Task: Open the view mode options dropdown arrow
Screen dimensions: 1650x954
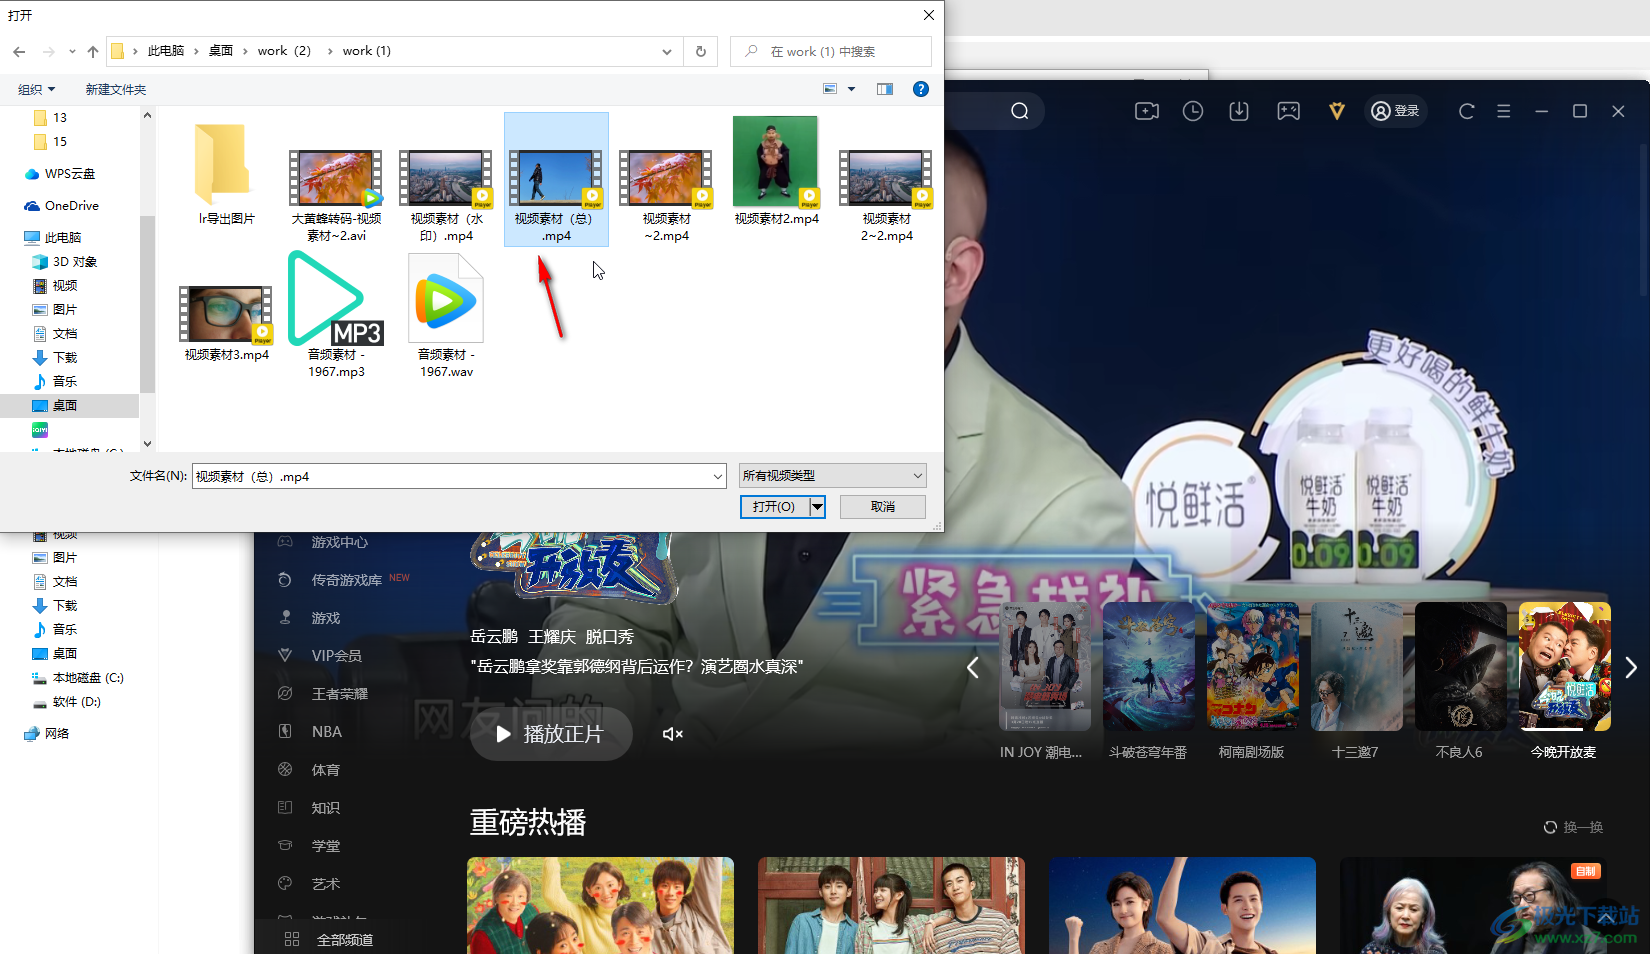Action: 852,89
